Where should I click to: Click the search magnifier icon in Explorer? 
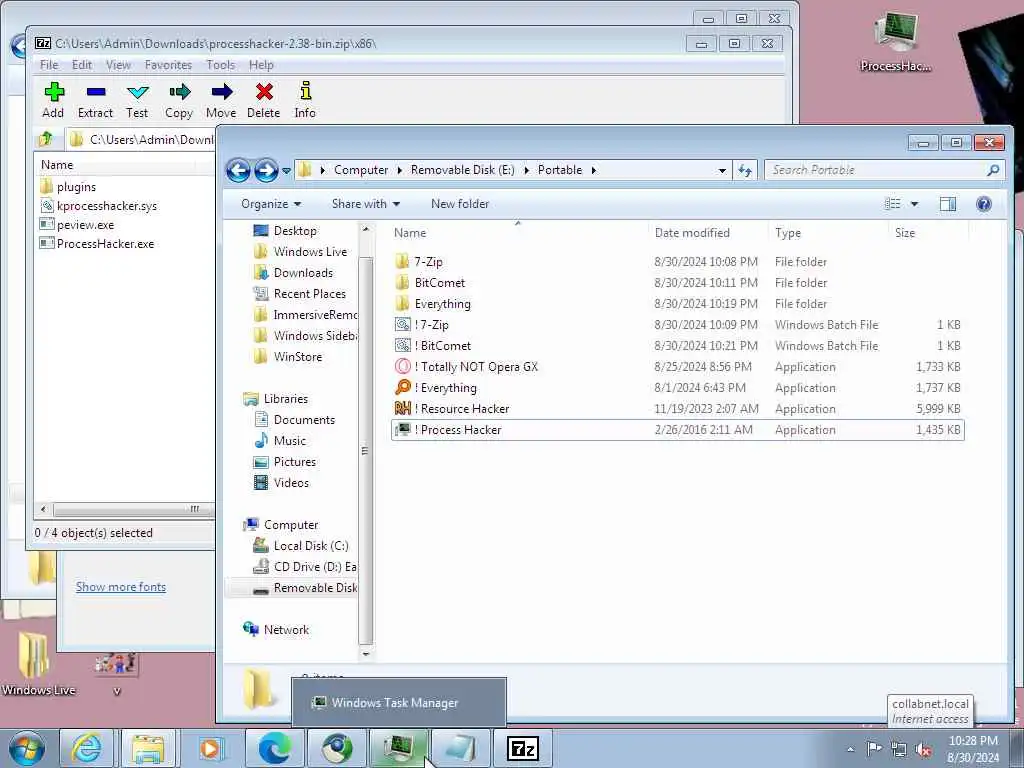[x=993, y=170]
